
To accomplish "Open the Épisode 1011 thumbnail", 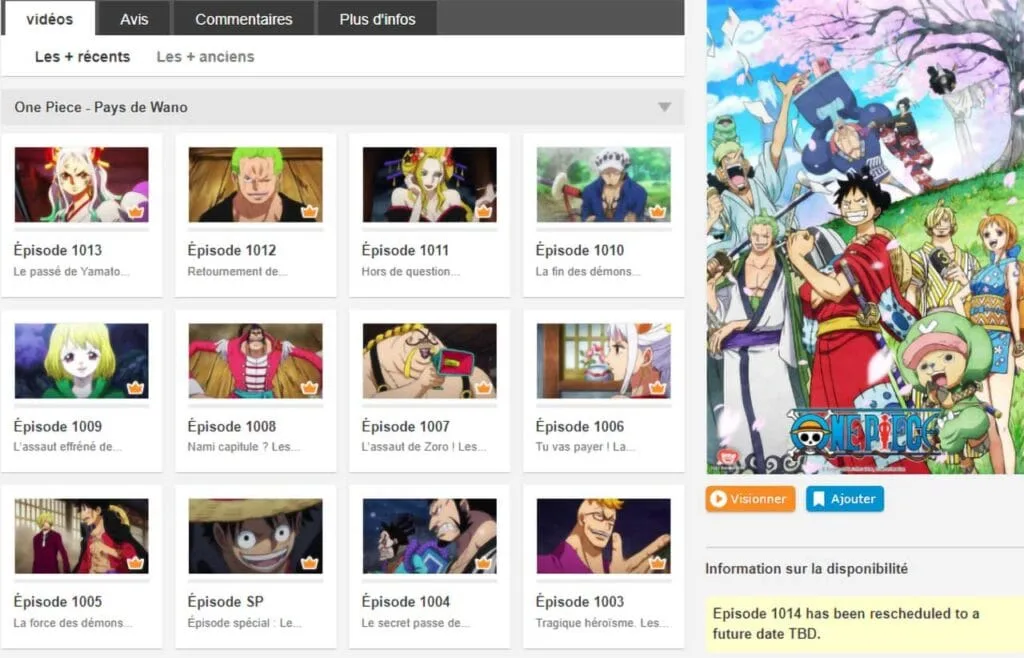I will 430,185.
